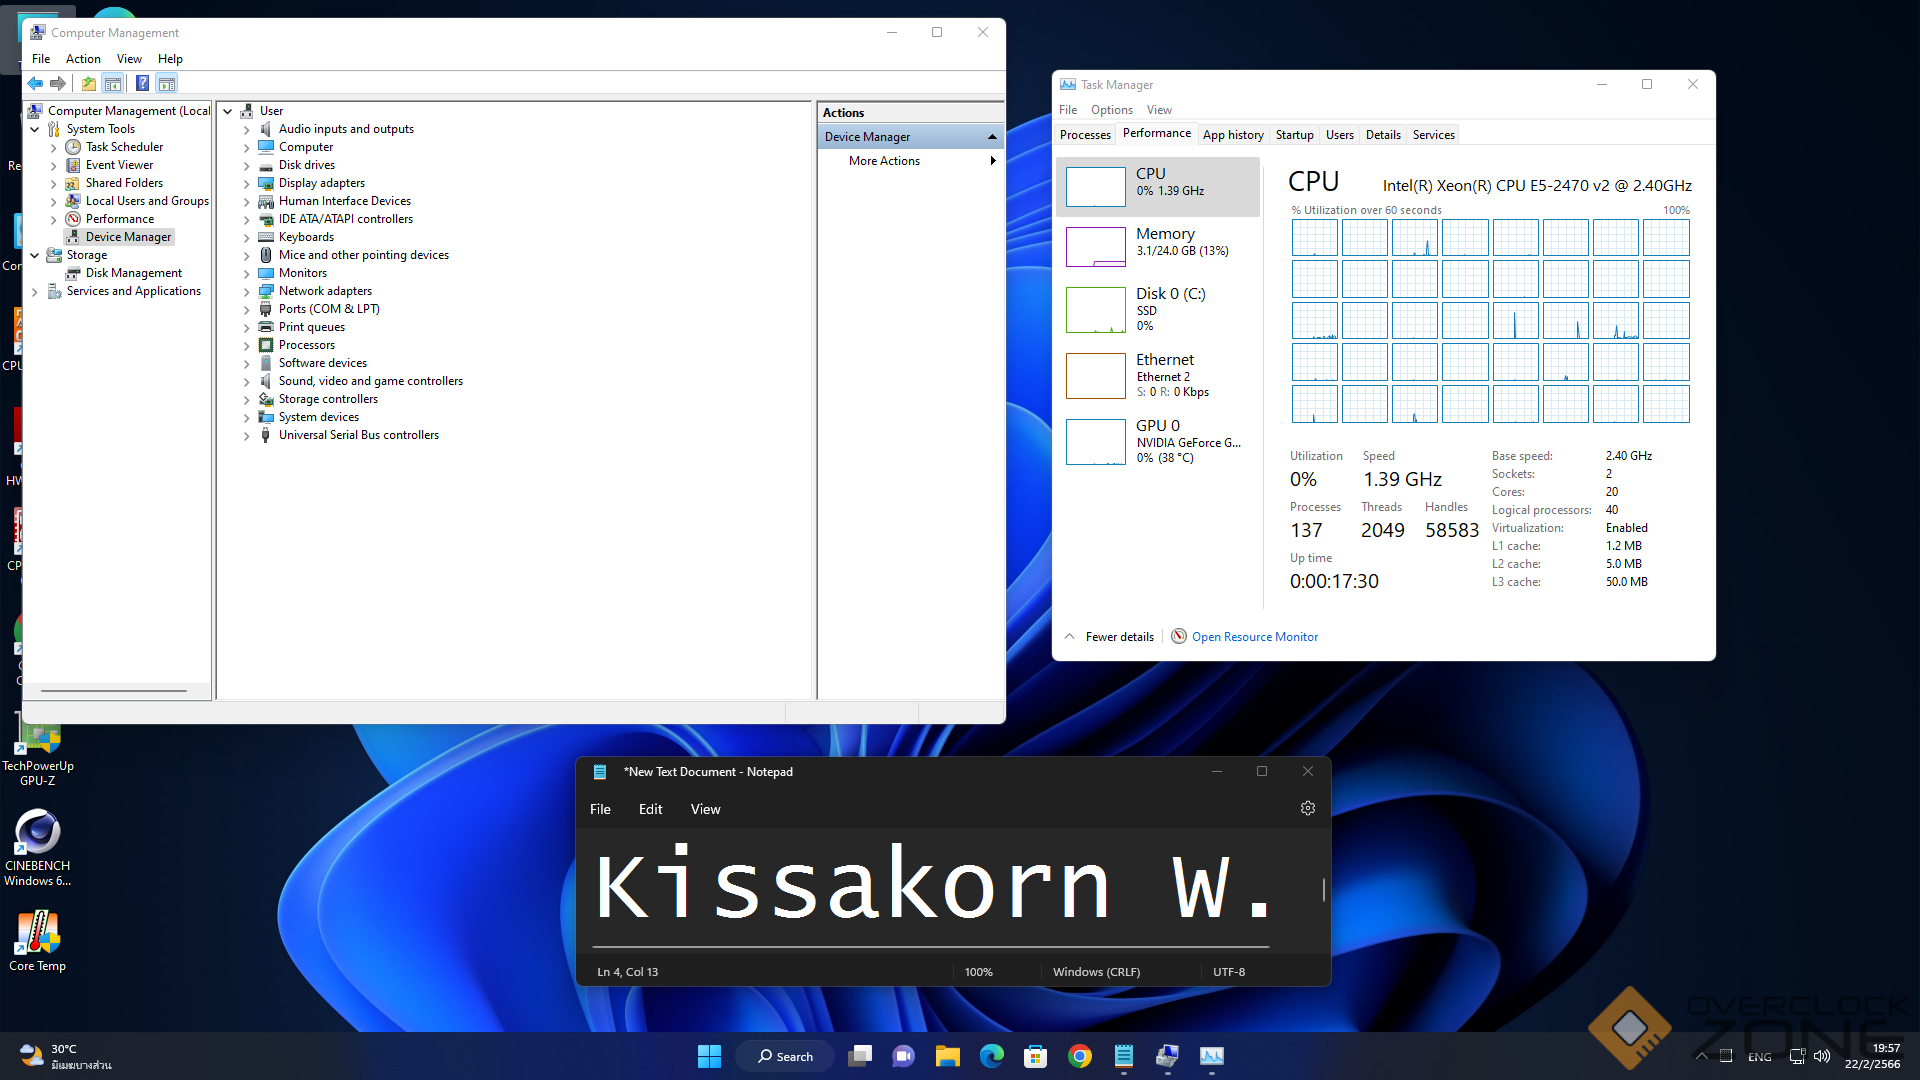The height and width of the screenshot is (1080, 1920).
Task: Toggle Show/Hide Action Pane toolbar button
Action: tap(167, 84)
